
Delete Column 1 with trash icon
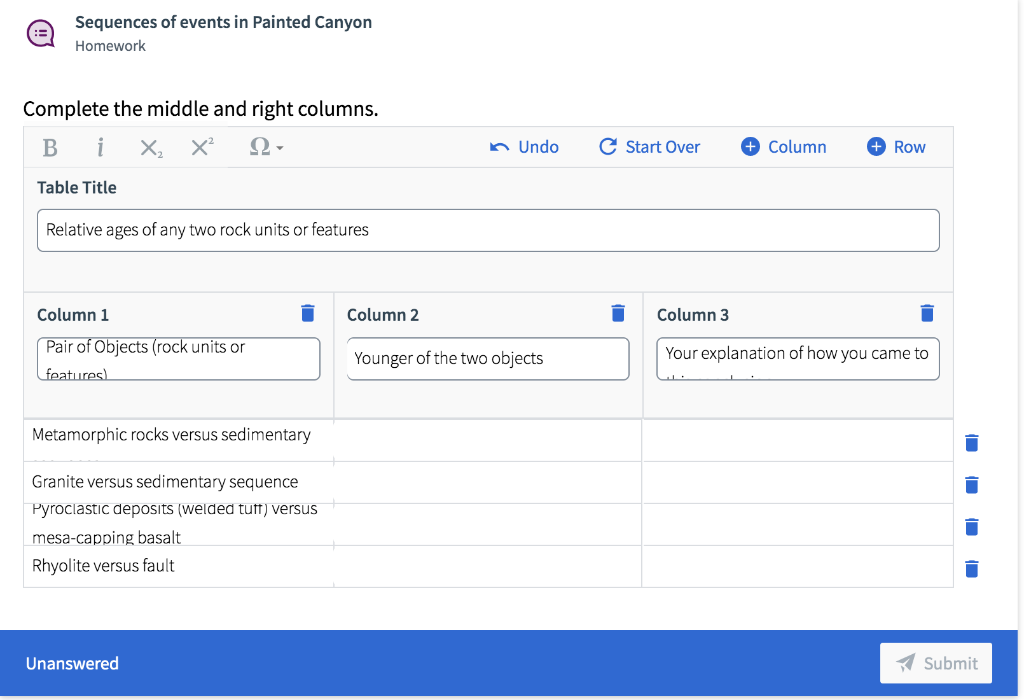click(x=308, y=314)
